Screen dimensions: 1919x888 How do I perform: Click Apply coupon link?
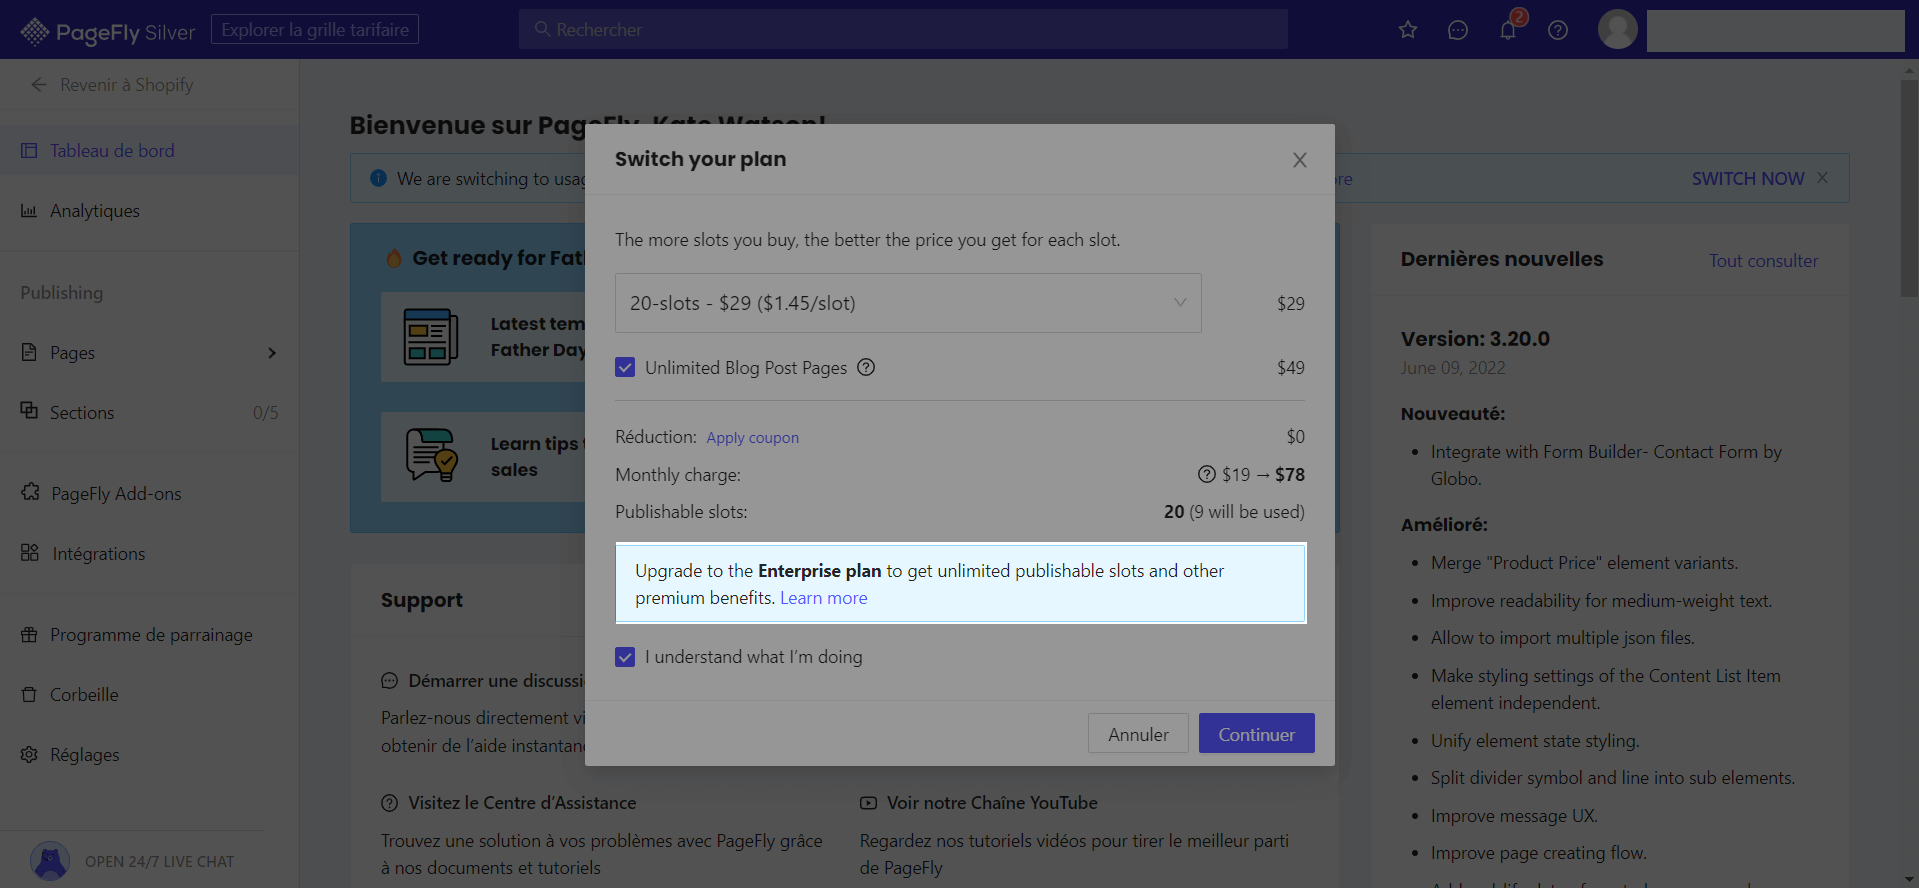pos(753,438)
